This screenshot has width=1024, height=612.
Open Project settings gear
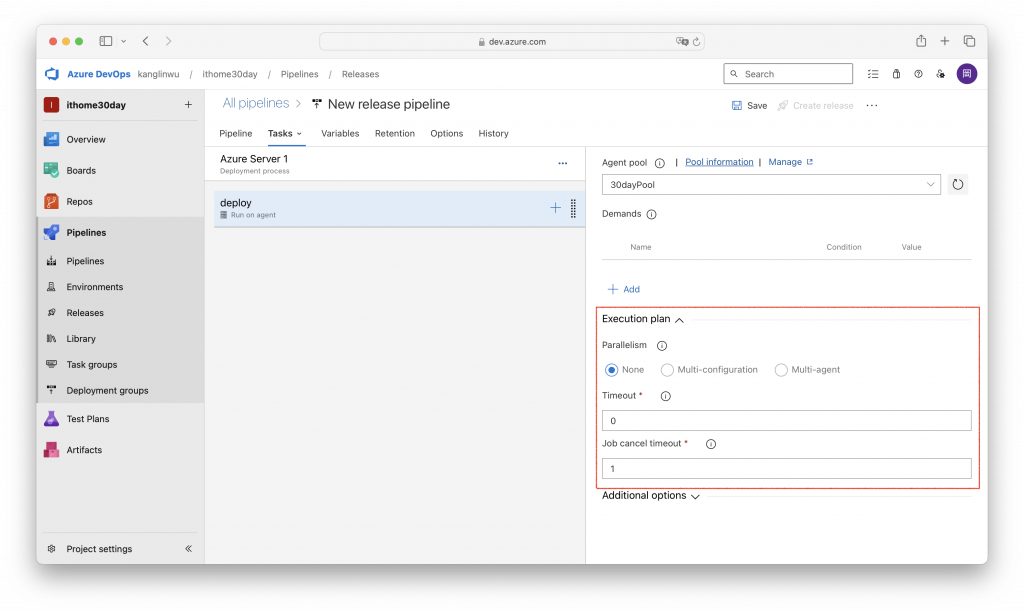52,549
